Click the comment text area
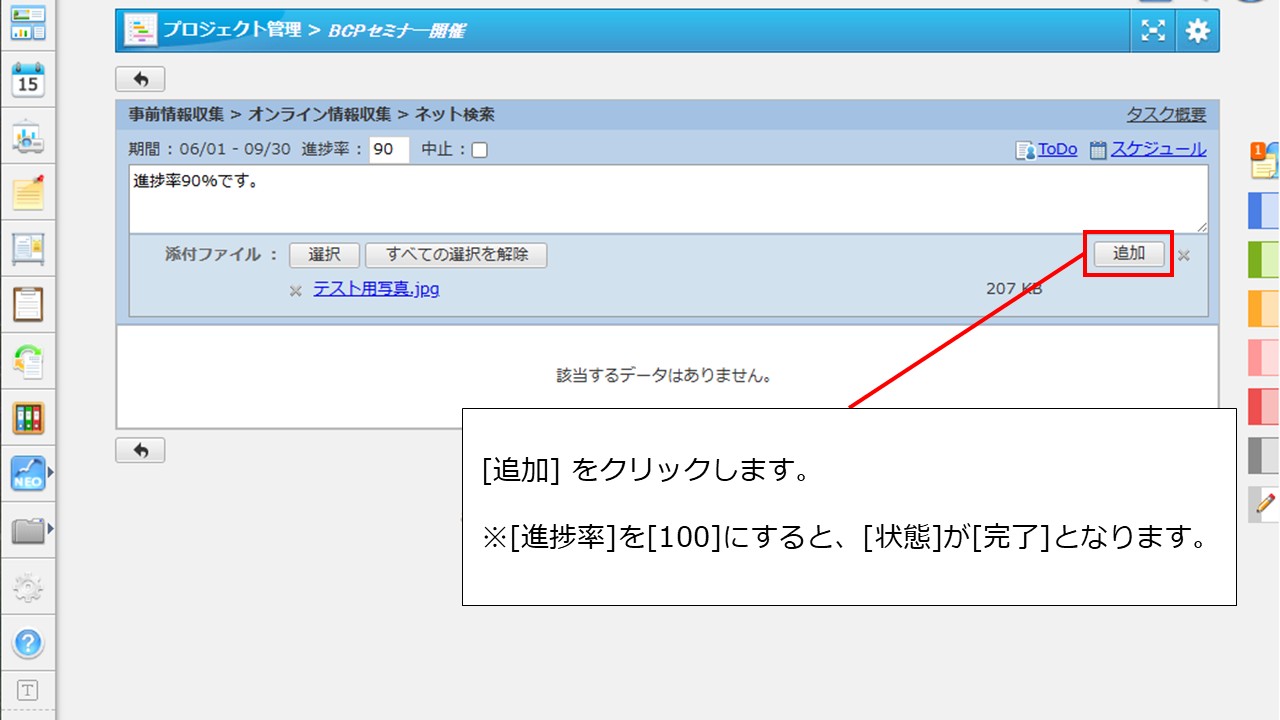Viewport: 1280px width, 720px height. (668, 199)
